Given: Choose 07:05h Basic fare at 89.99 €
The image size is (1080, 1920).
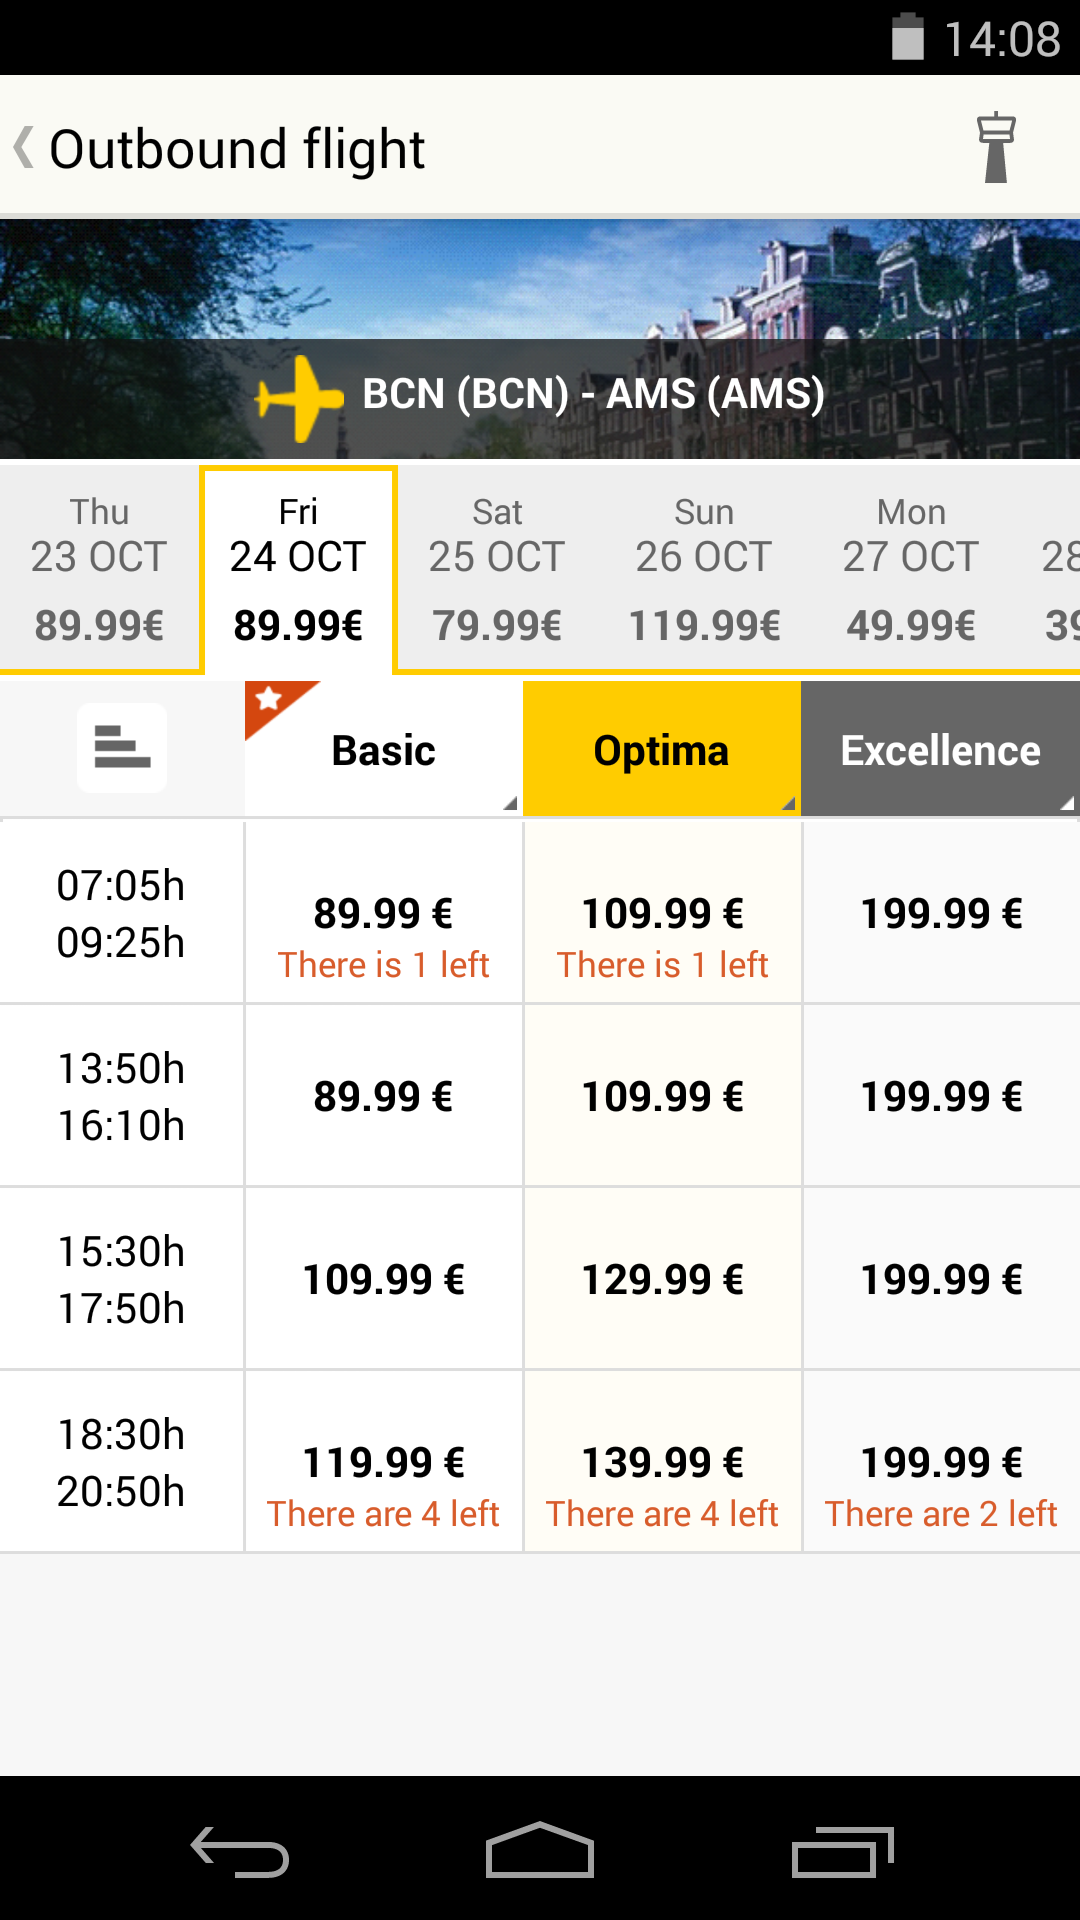Looking at the screenshot, I should tap(384, 914).
